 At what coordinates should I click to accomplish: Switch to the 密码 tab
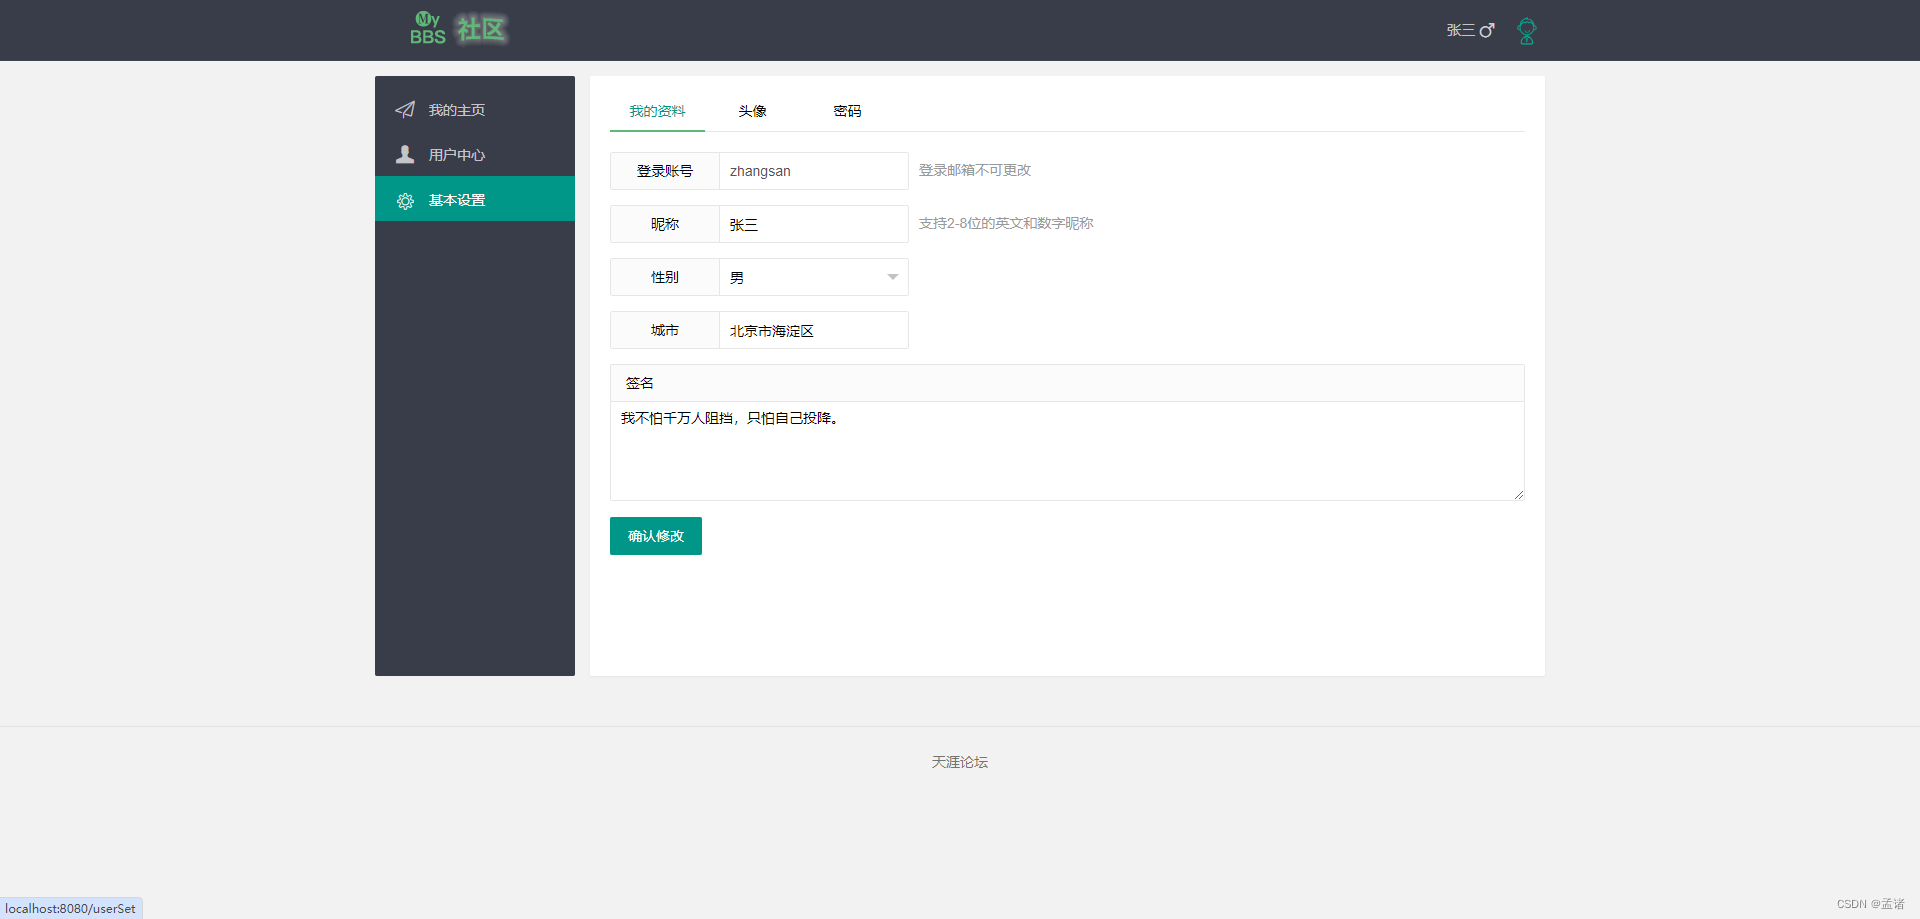[x=847, y=111]
